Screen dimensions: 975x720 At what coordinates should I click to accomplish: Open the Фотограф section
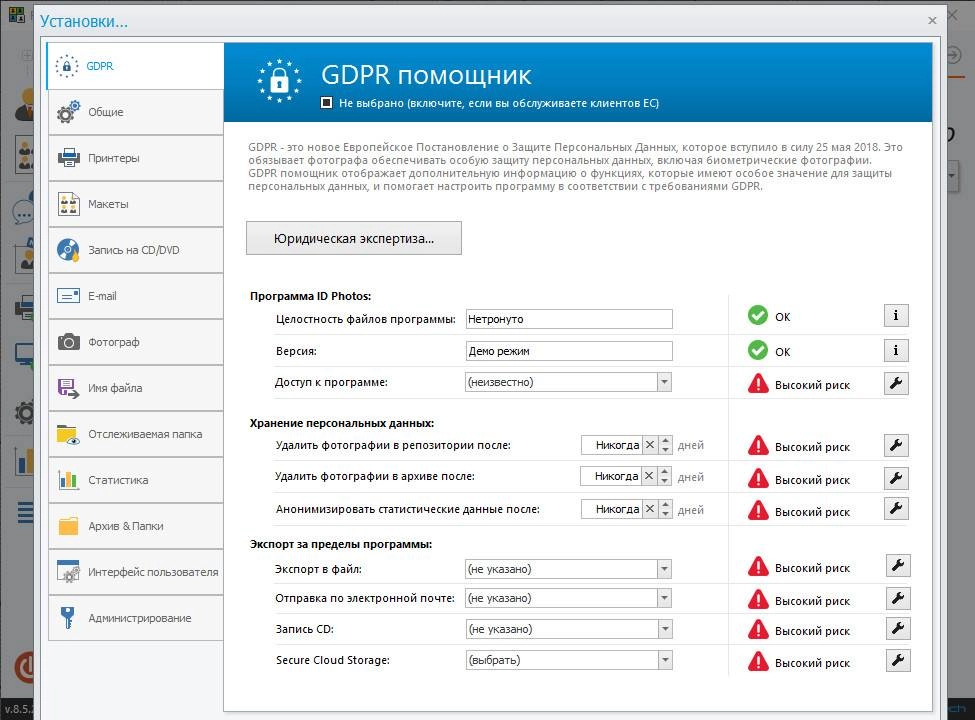pyautogui.click(x=136, y=342)
